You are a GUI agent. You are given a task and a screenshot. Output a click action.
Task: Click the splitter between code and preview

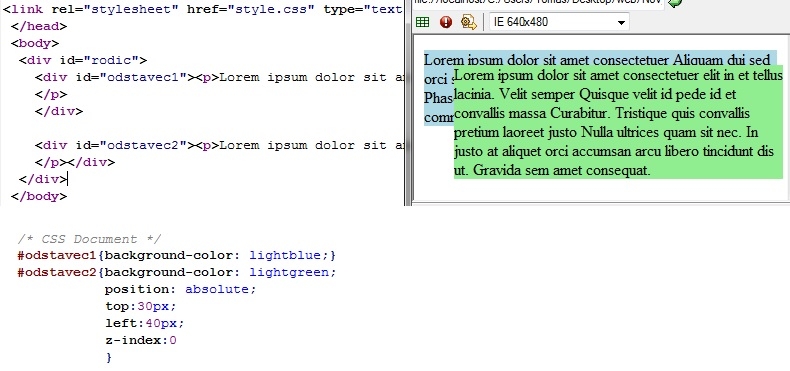[407, 103]
